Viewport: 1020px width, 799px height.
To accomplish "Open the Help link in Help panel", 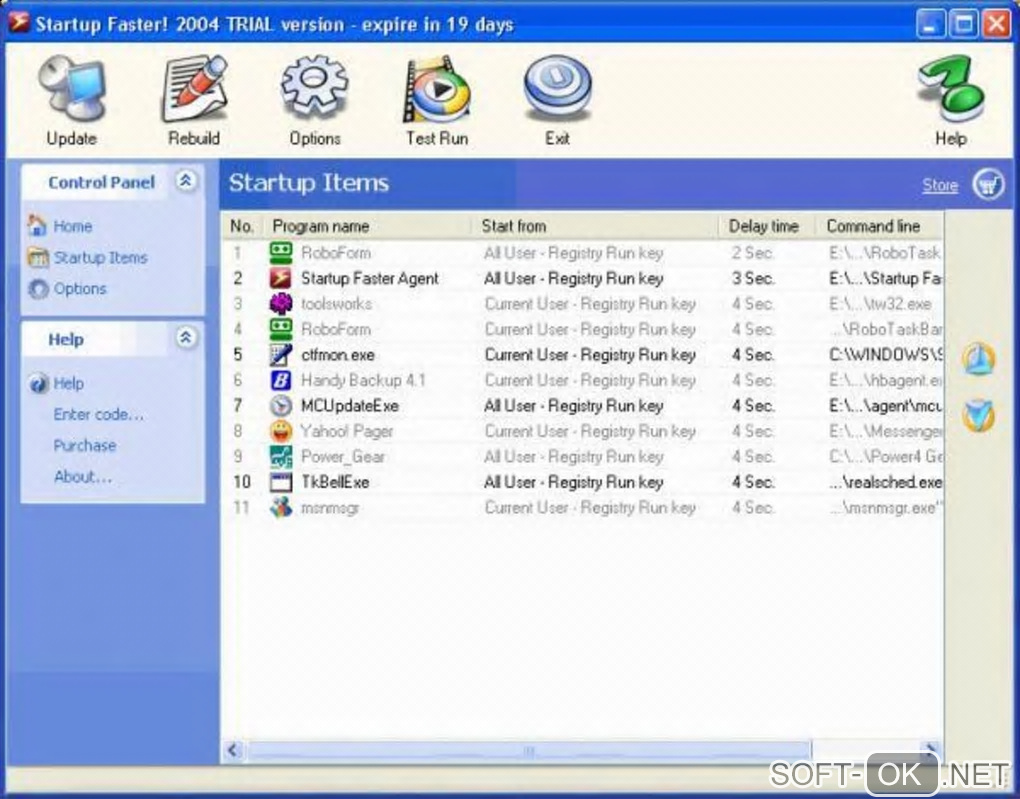I will click(x=68, y=383).
